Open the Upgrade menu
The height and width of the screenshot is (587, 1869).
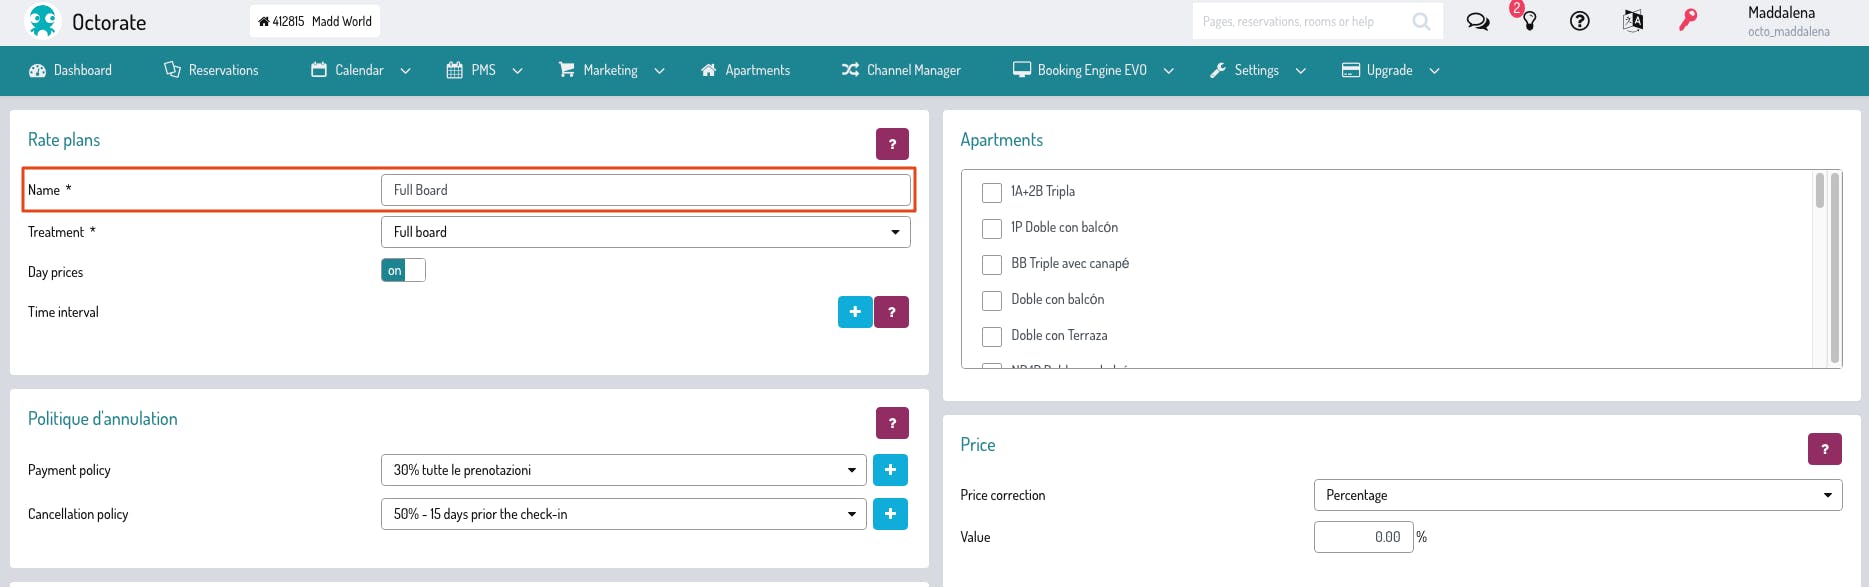click(1389, 70)
